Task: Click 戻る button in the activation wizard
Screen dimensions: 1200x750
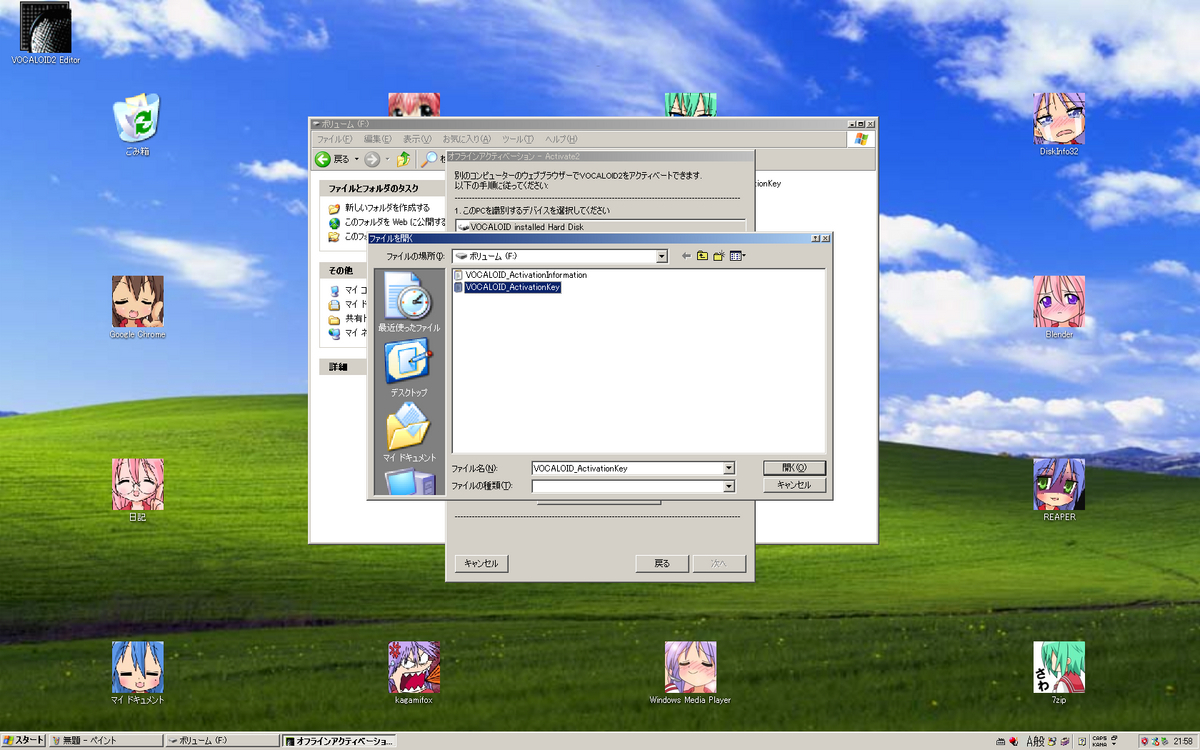Action: pyautogui.click(x=662, y=564)
